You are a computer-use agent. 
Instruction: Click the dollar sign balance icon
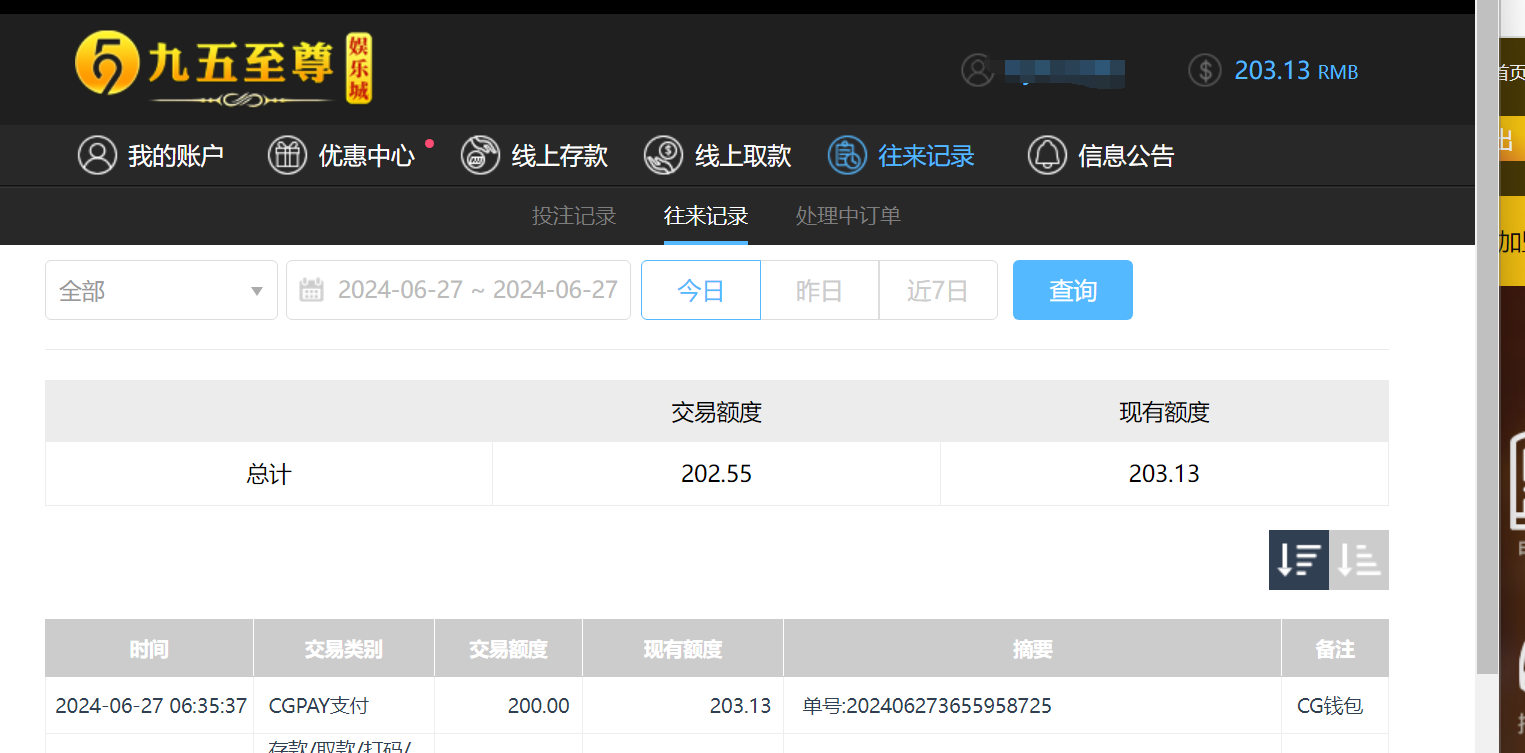pyautogui.click(x=1204, y=70)
